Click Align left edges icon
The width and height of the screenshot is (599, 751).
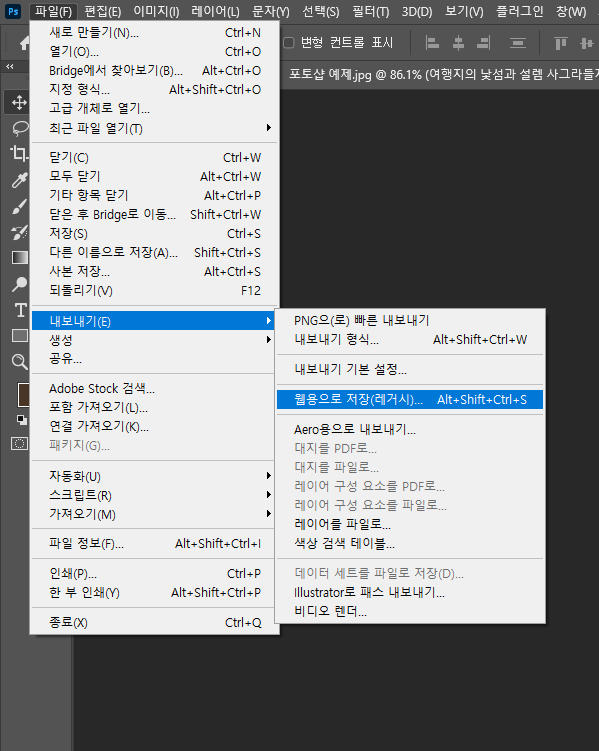click(432, 43)
